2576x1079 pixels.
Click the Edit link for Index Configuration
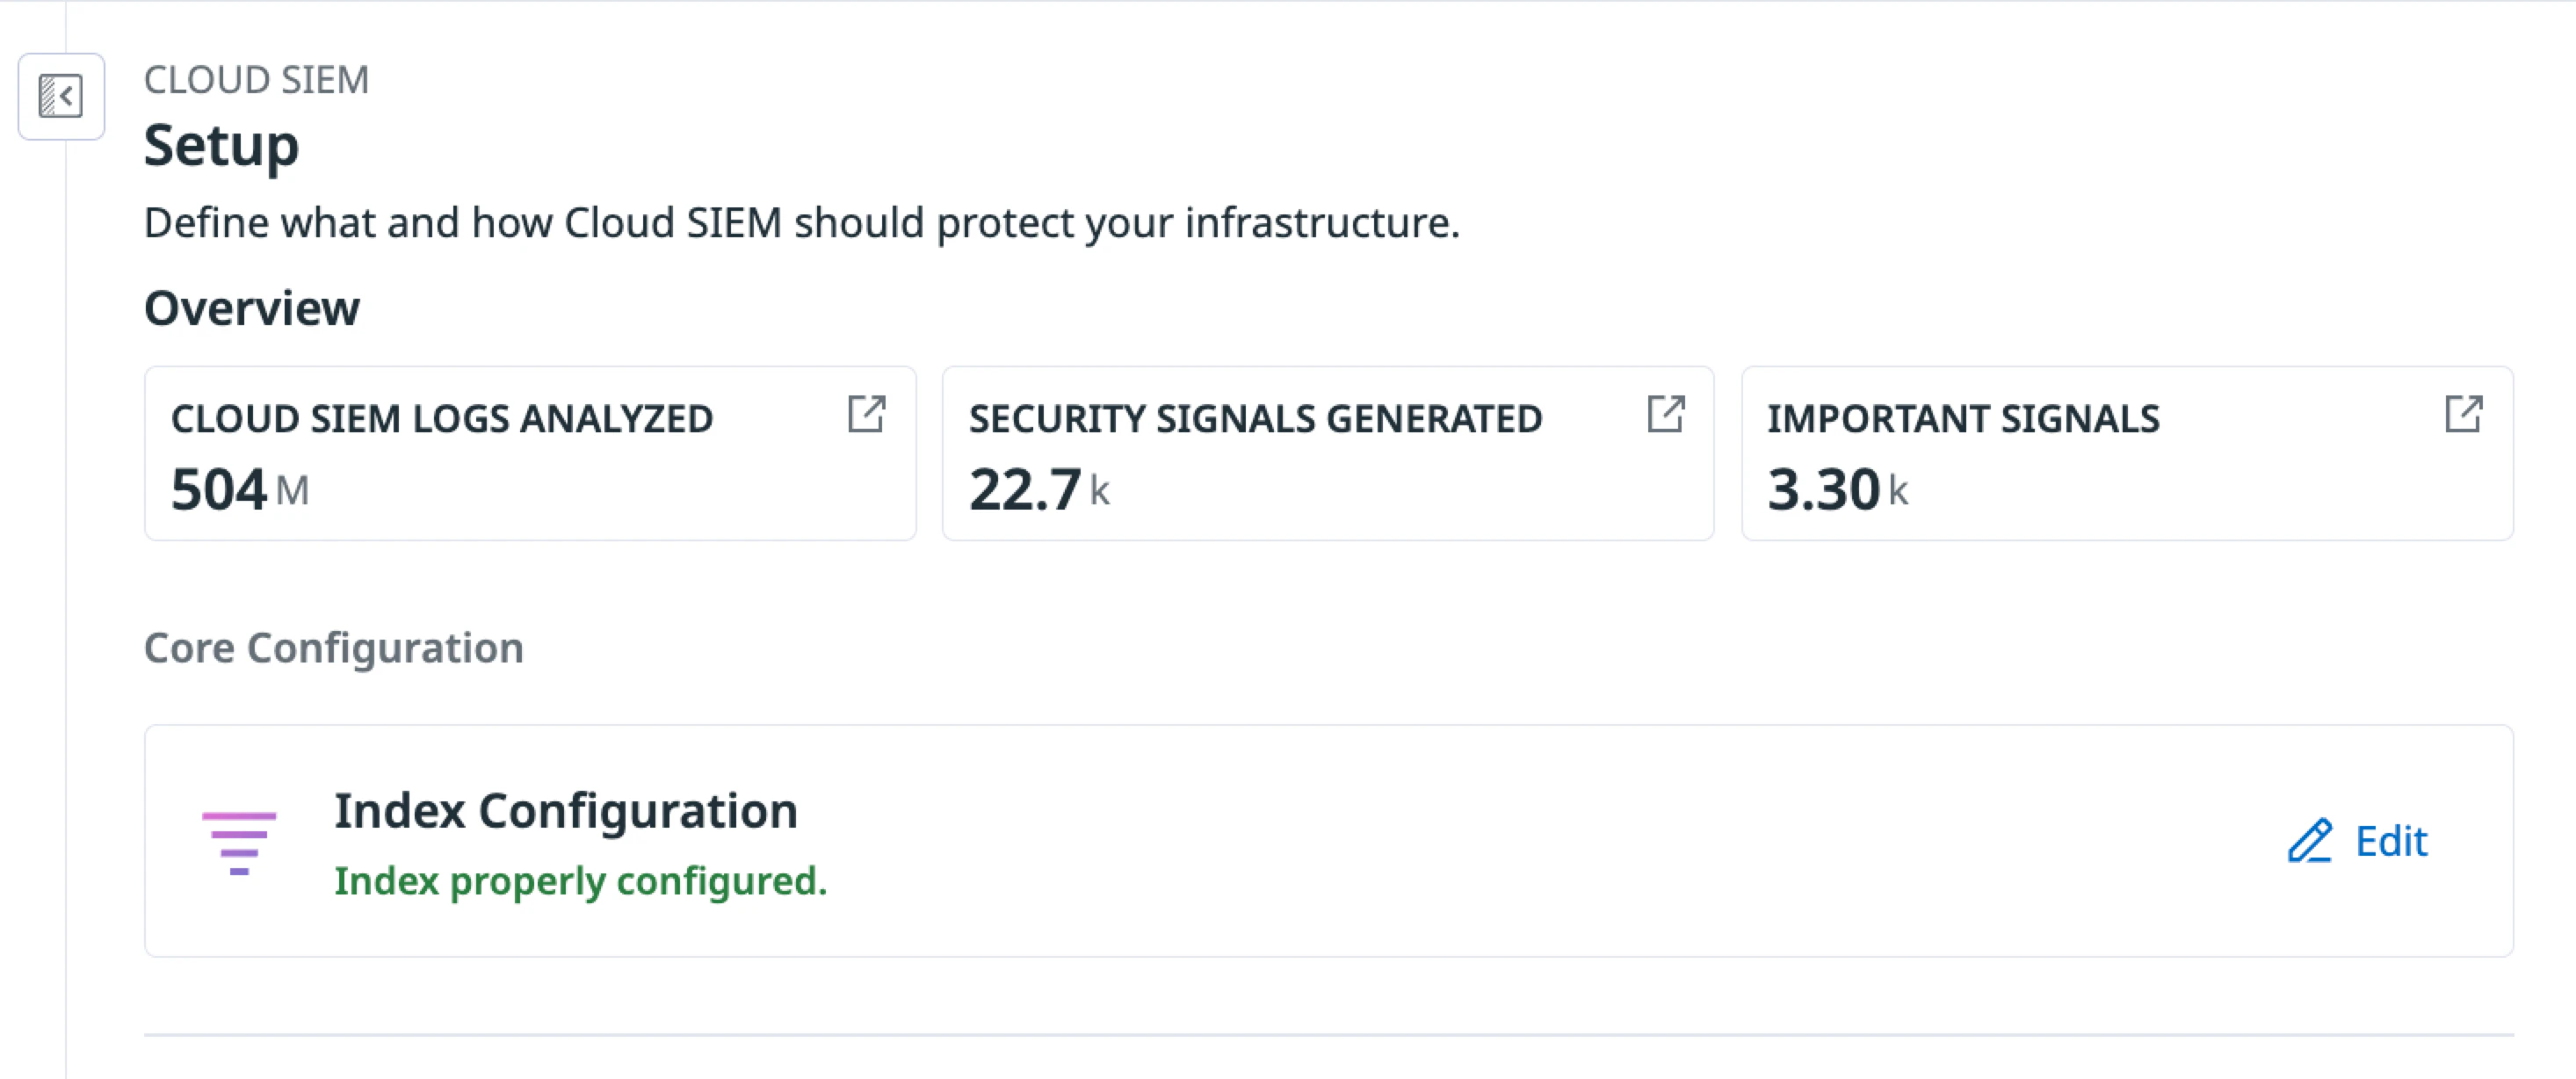click(2390, 841)
